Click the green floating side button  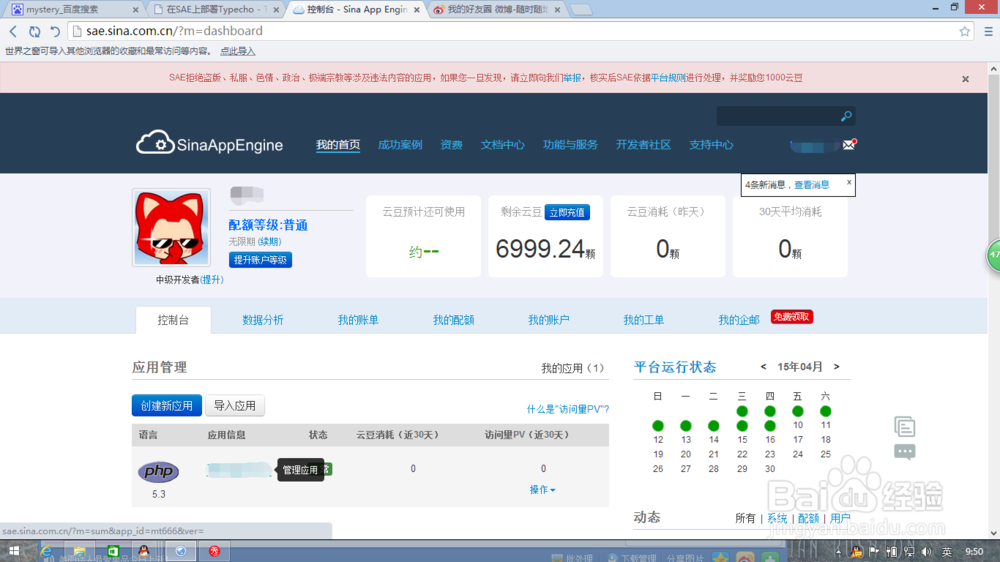994,255
